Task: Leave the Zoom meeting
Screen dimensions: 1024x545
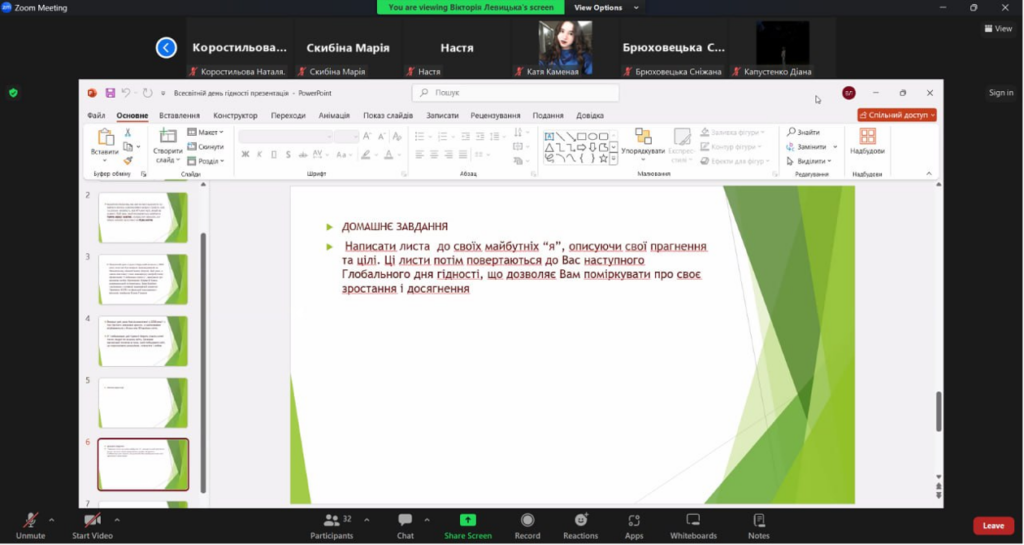Action: pyautogui.click(x=992, y=525)
